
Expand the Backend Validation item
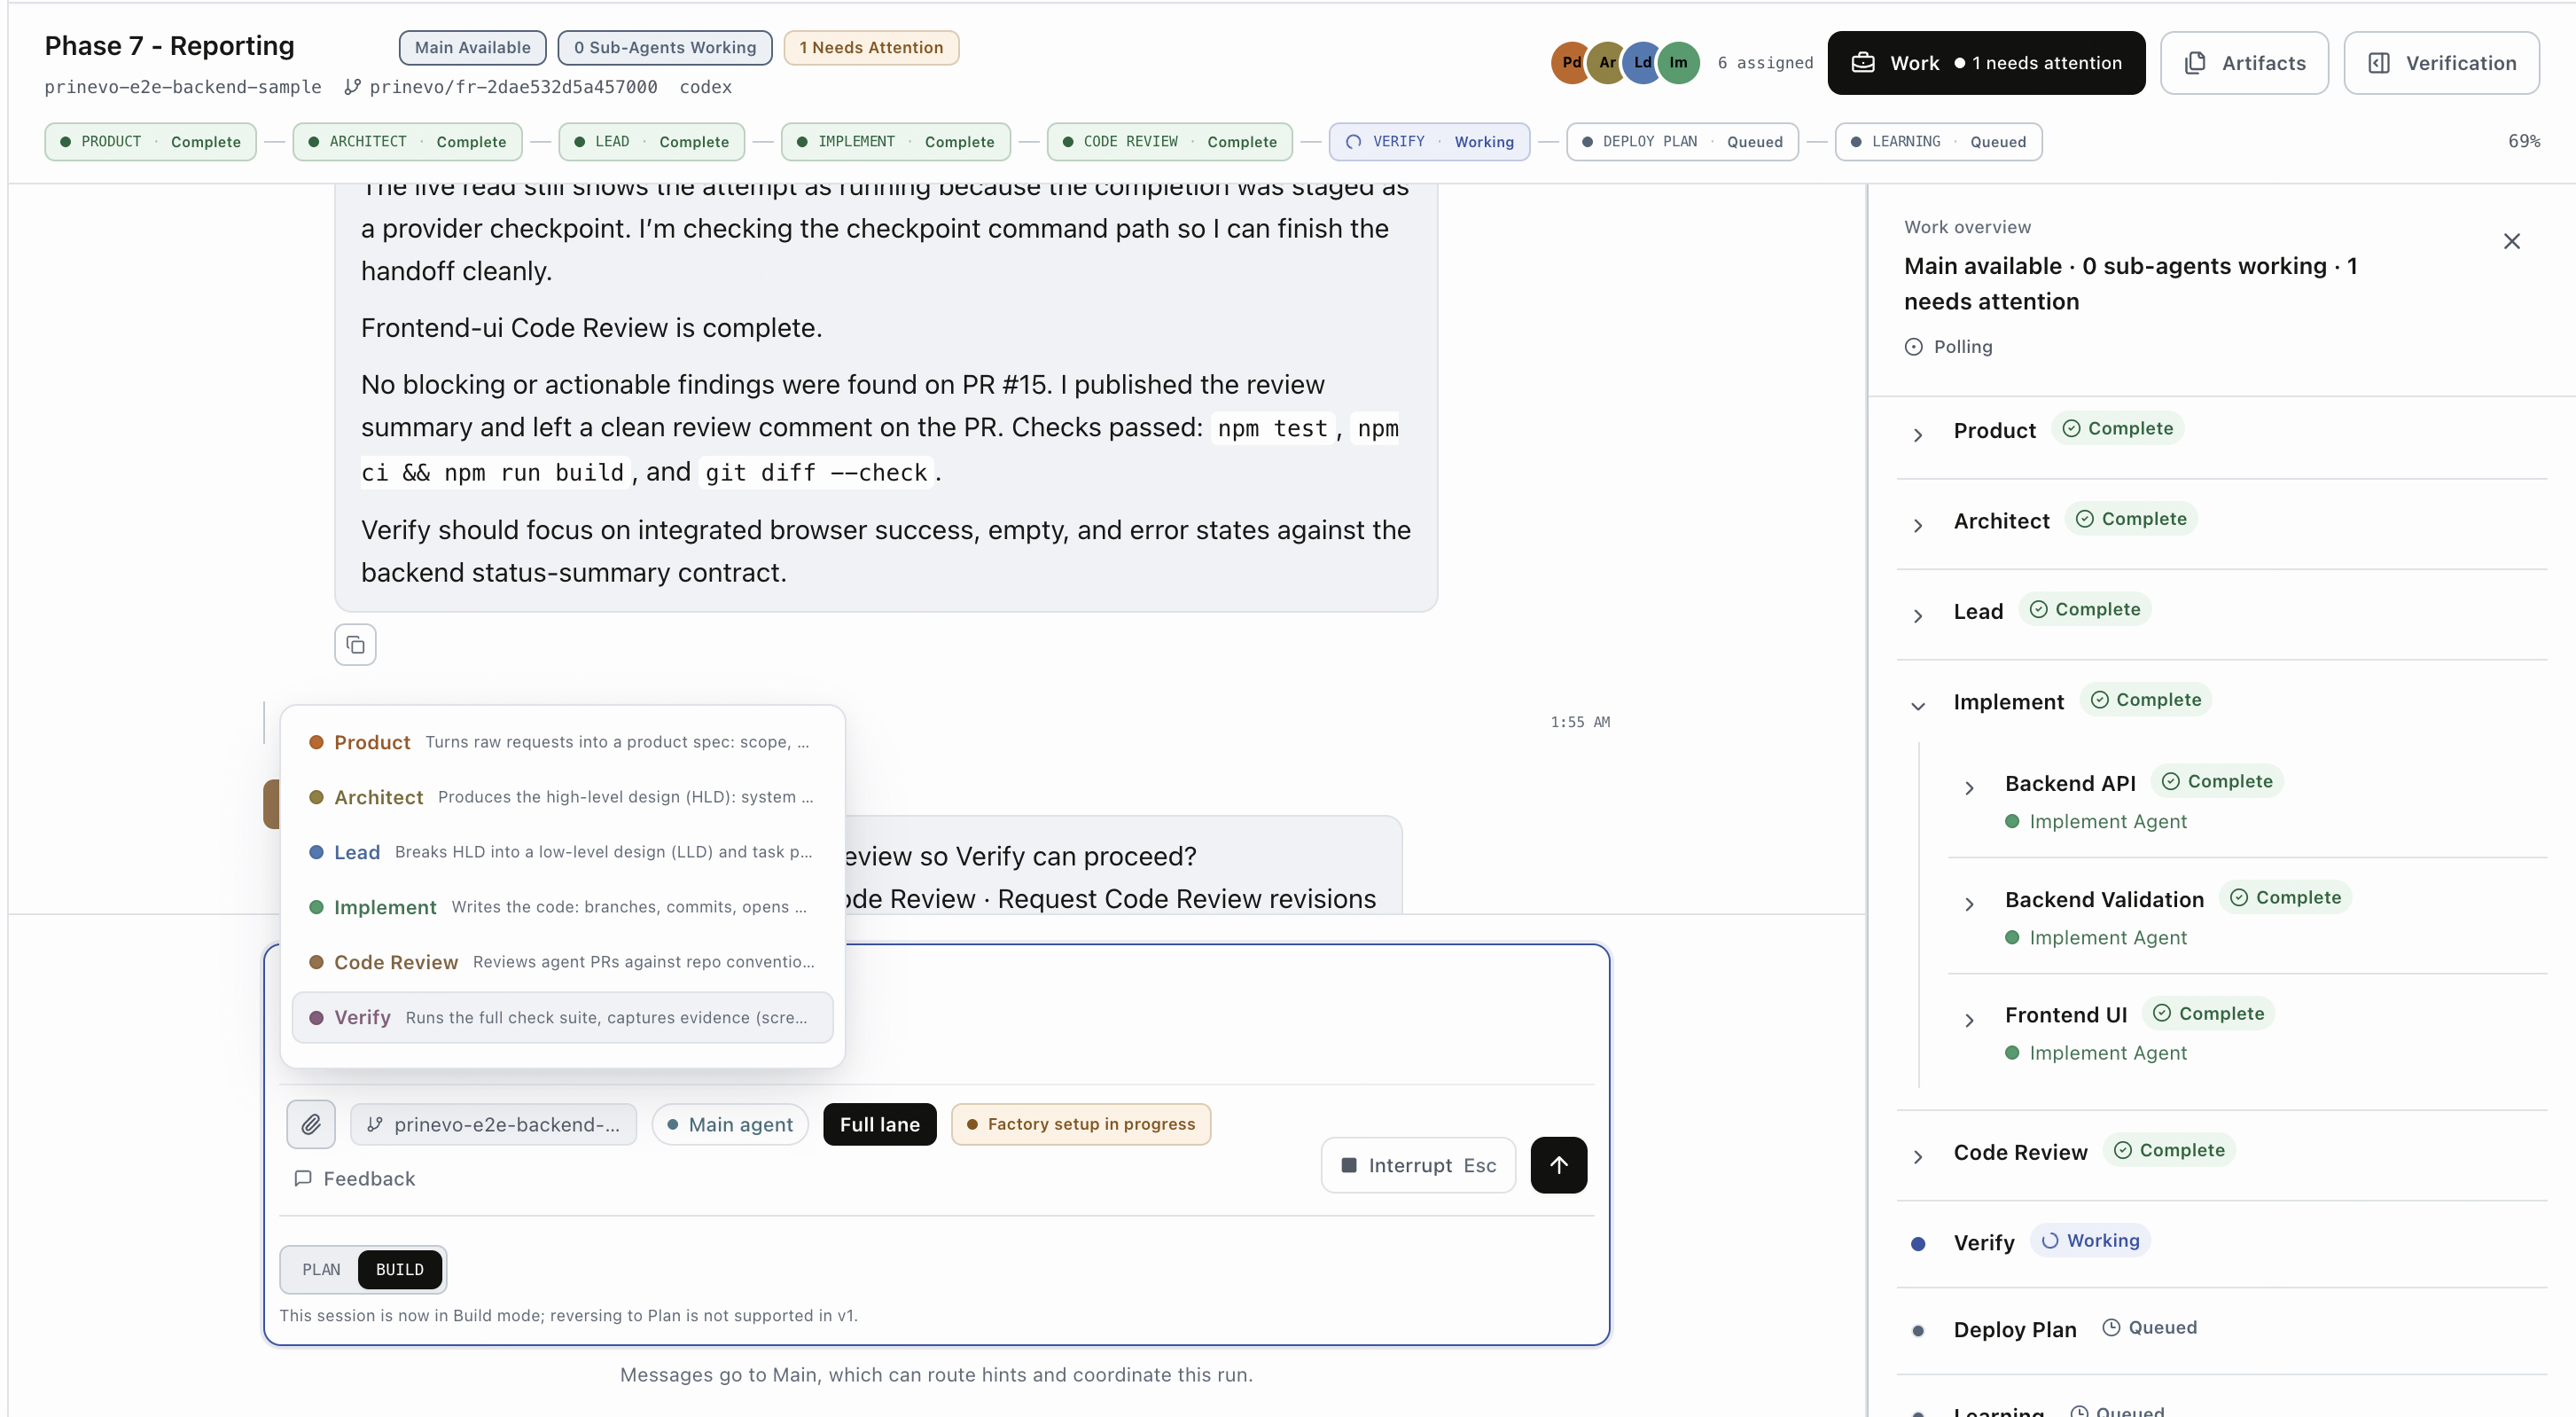click(x=1969, y=904)
